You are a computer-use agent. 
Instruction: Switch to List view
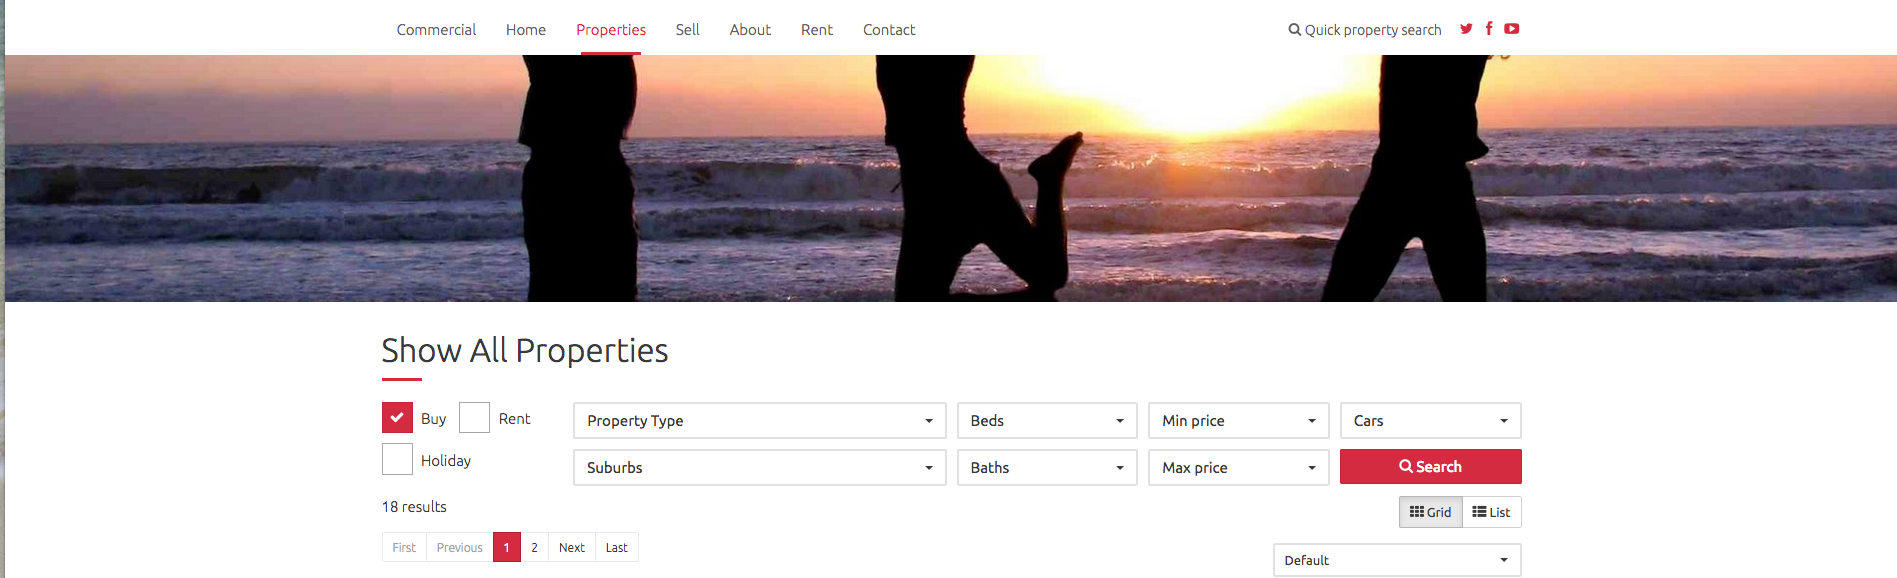(x=1491, y=512)
